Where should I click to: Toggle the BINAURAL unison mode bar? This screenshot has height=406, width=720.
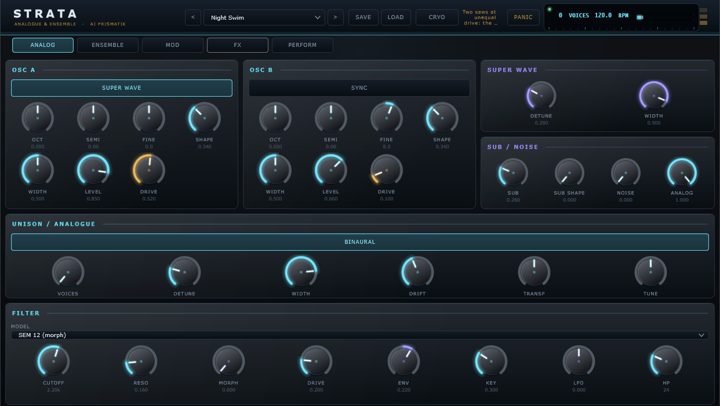tap(360, 242)
